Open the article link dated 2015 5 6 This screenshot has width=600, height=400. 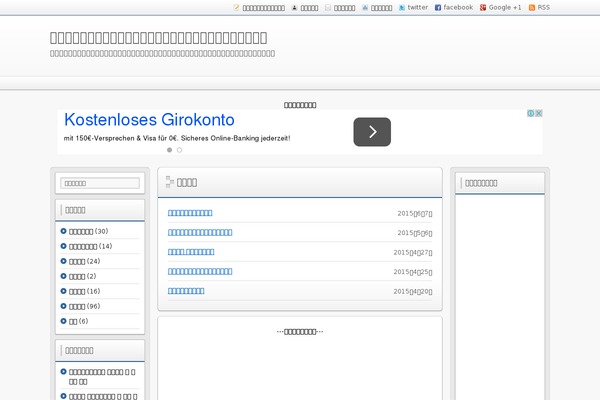point(200,232)
